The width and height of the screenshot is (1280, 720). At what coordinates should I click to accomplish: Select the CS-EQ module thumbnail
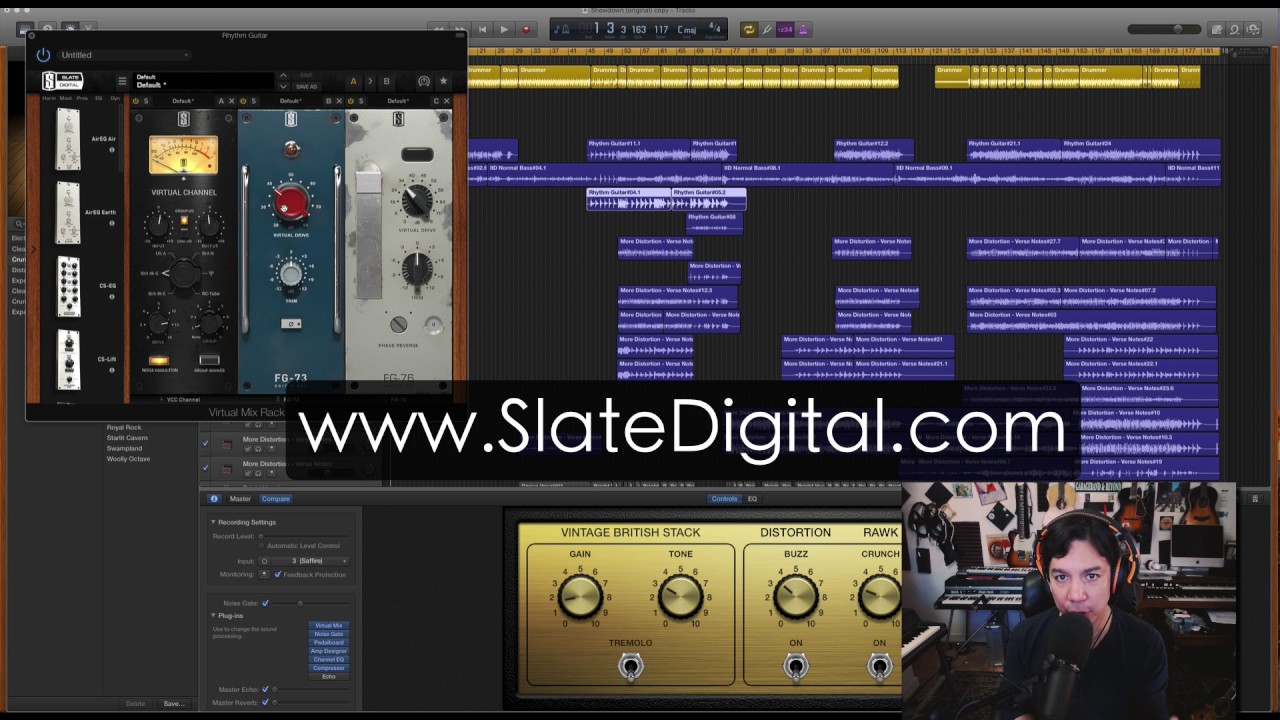pyautogui.click(x=68, y=287)
